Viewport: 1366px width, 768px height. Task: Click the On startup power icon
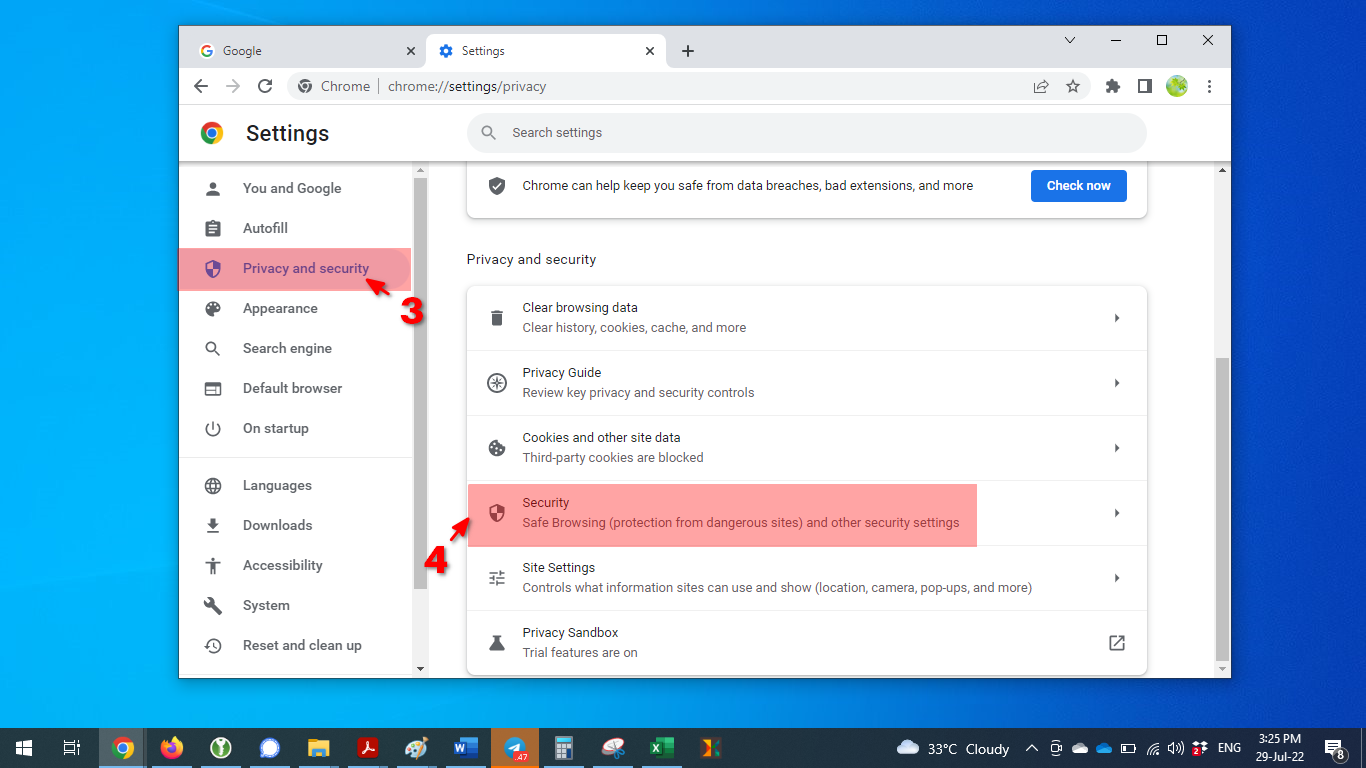[x=213, y=429]
